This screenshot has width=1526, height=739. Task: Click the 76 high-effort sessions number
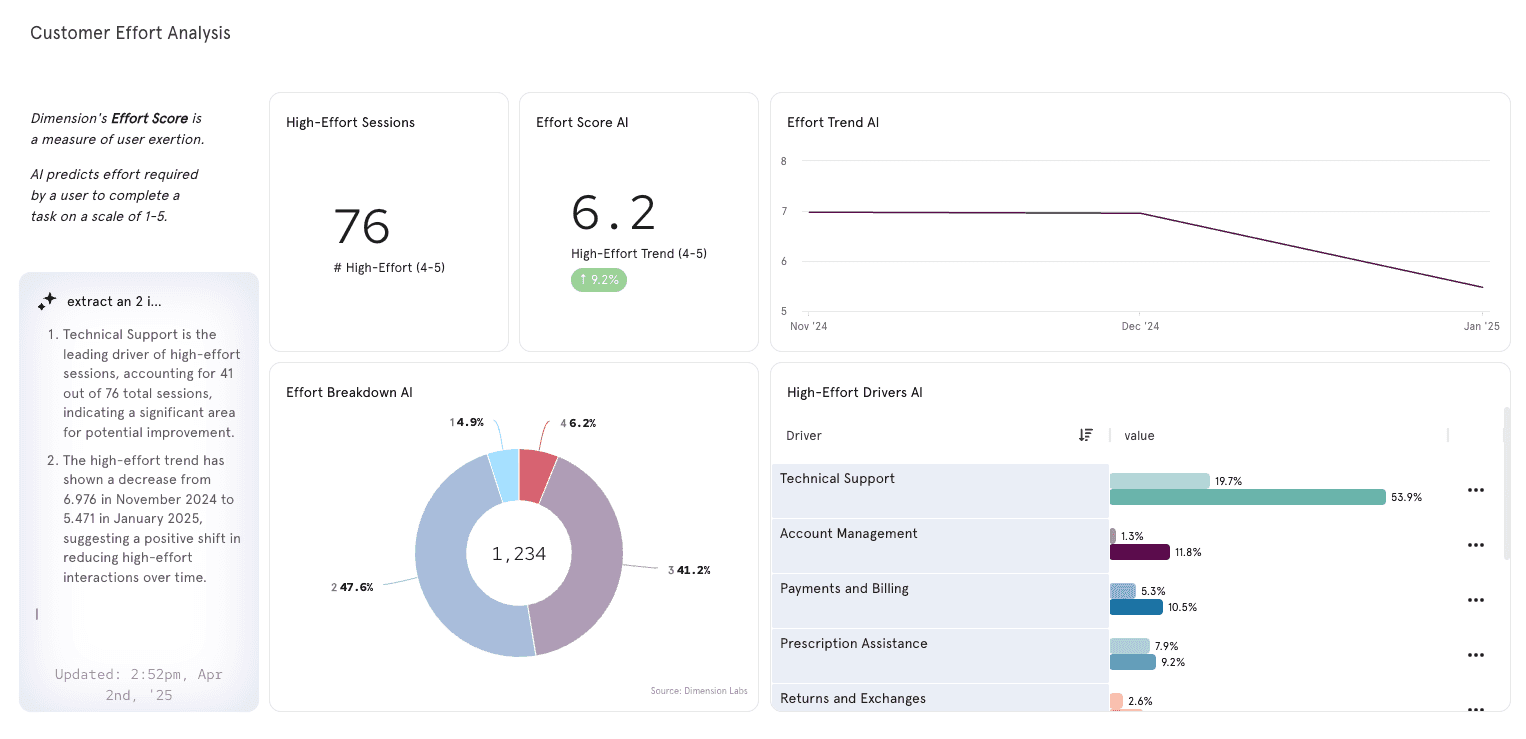point(361,226)
